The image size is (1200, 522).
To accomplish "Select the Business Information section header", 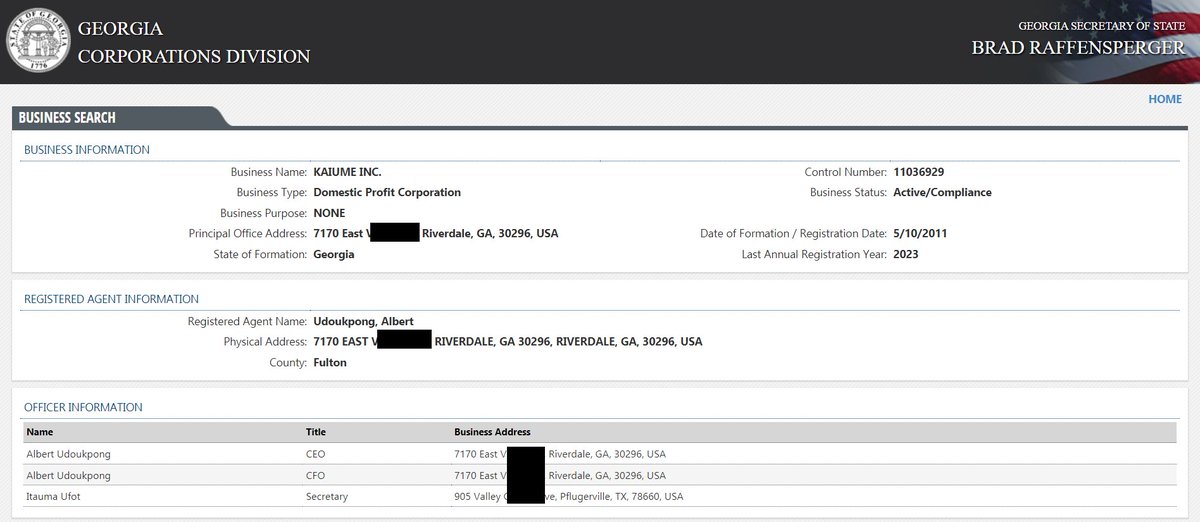I will point(87,150).
